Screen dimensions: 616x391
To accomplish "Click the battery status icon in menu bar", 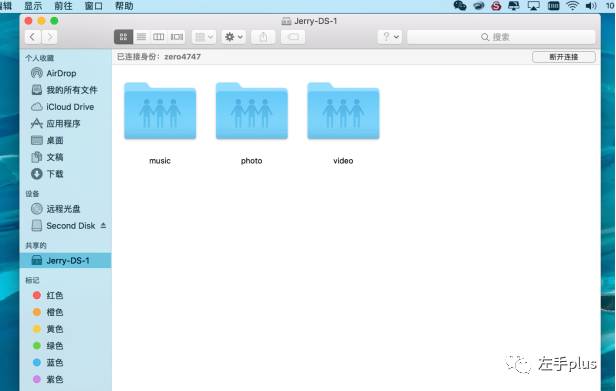I will click(x=554, y=6).
